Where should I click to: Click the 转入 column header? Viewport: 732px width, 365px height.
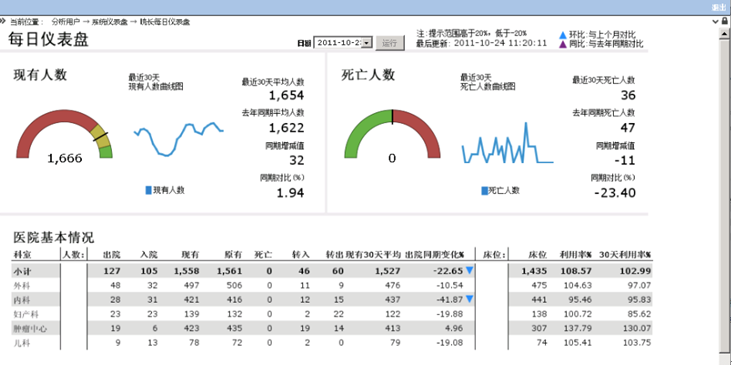tap(301, 255)
